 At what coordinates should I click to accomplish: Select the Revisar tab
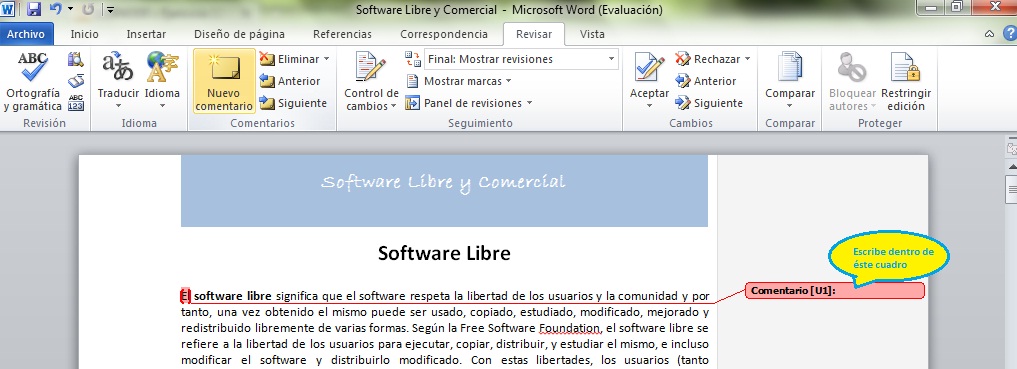point(534,34)
